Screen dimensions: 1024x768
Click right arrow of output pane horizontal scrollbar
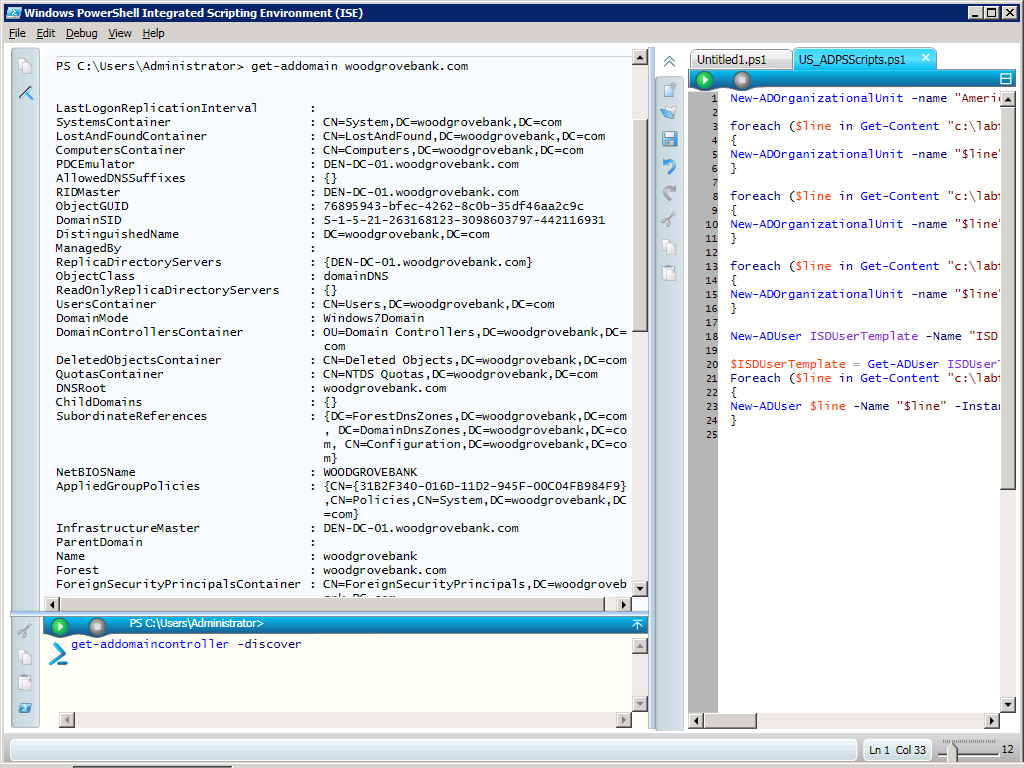point(623,604)
